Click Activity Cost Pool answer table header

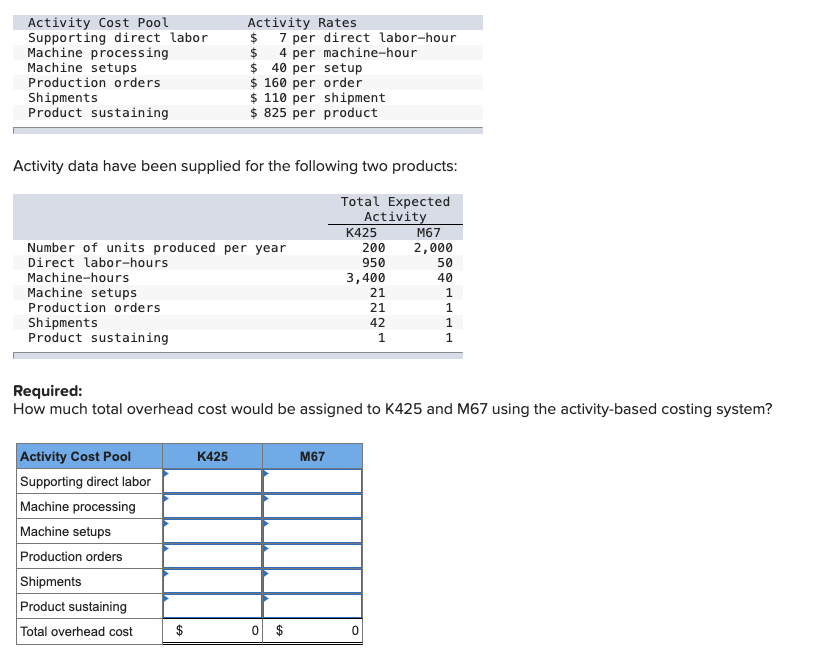coord(89,456)
